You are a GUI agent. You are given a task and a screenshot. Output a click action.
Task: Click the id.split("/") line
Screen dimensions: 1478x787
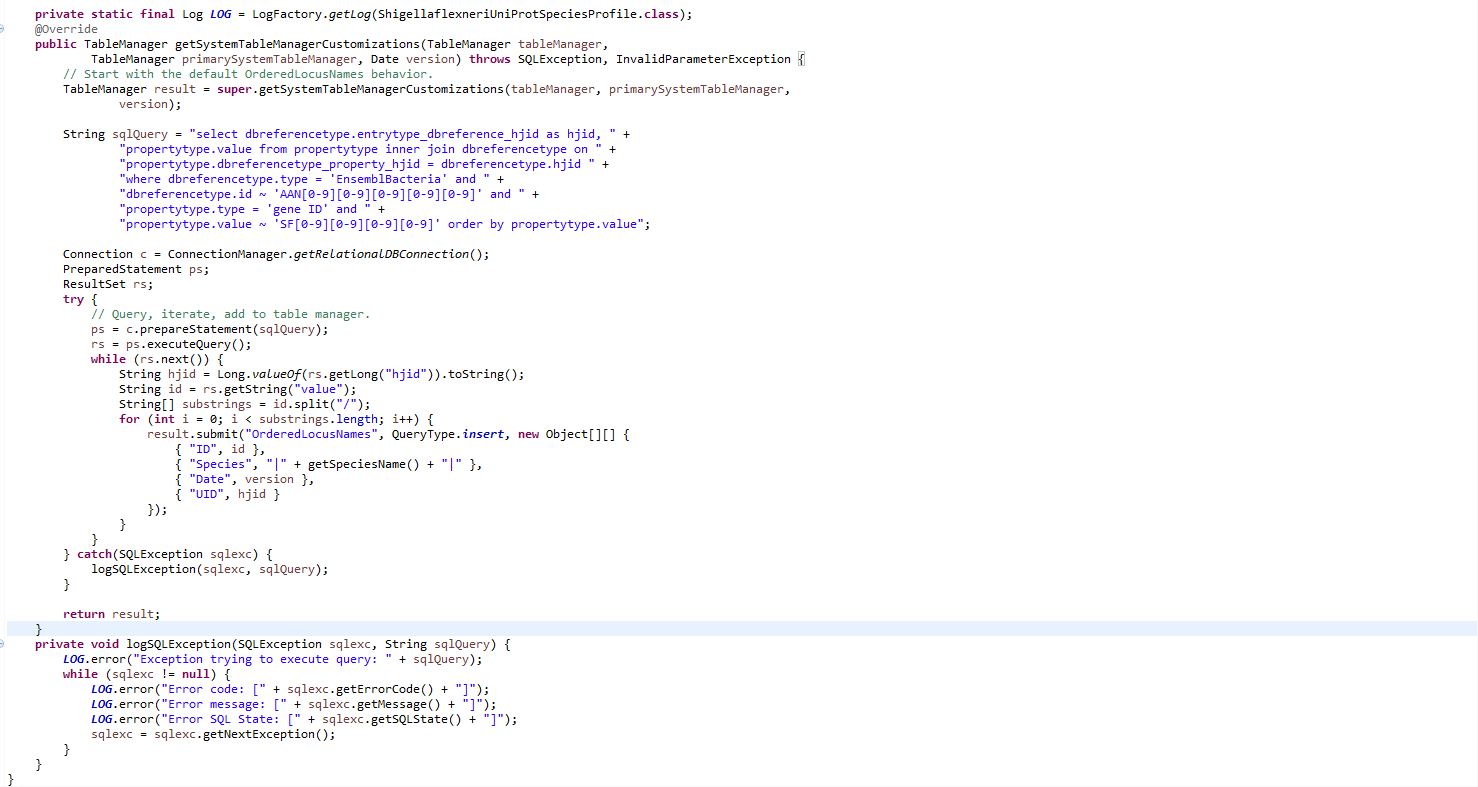point(244,404)
